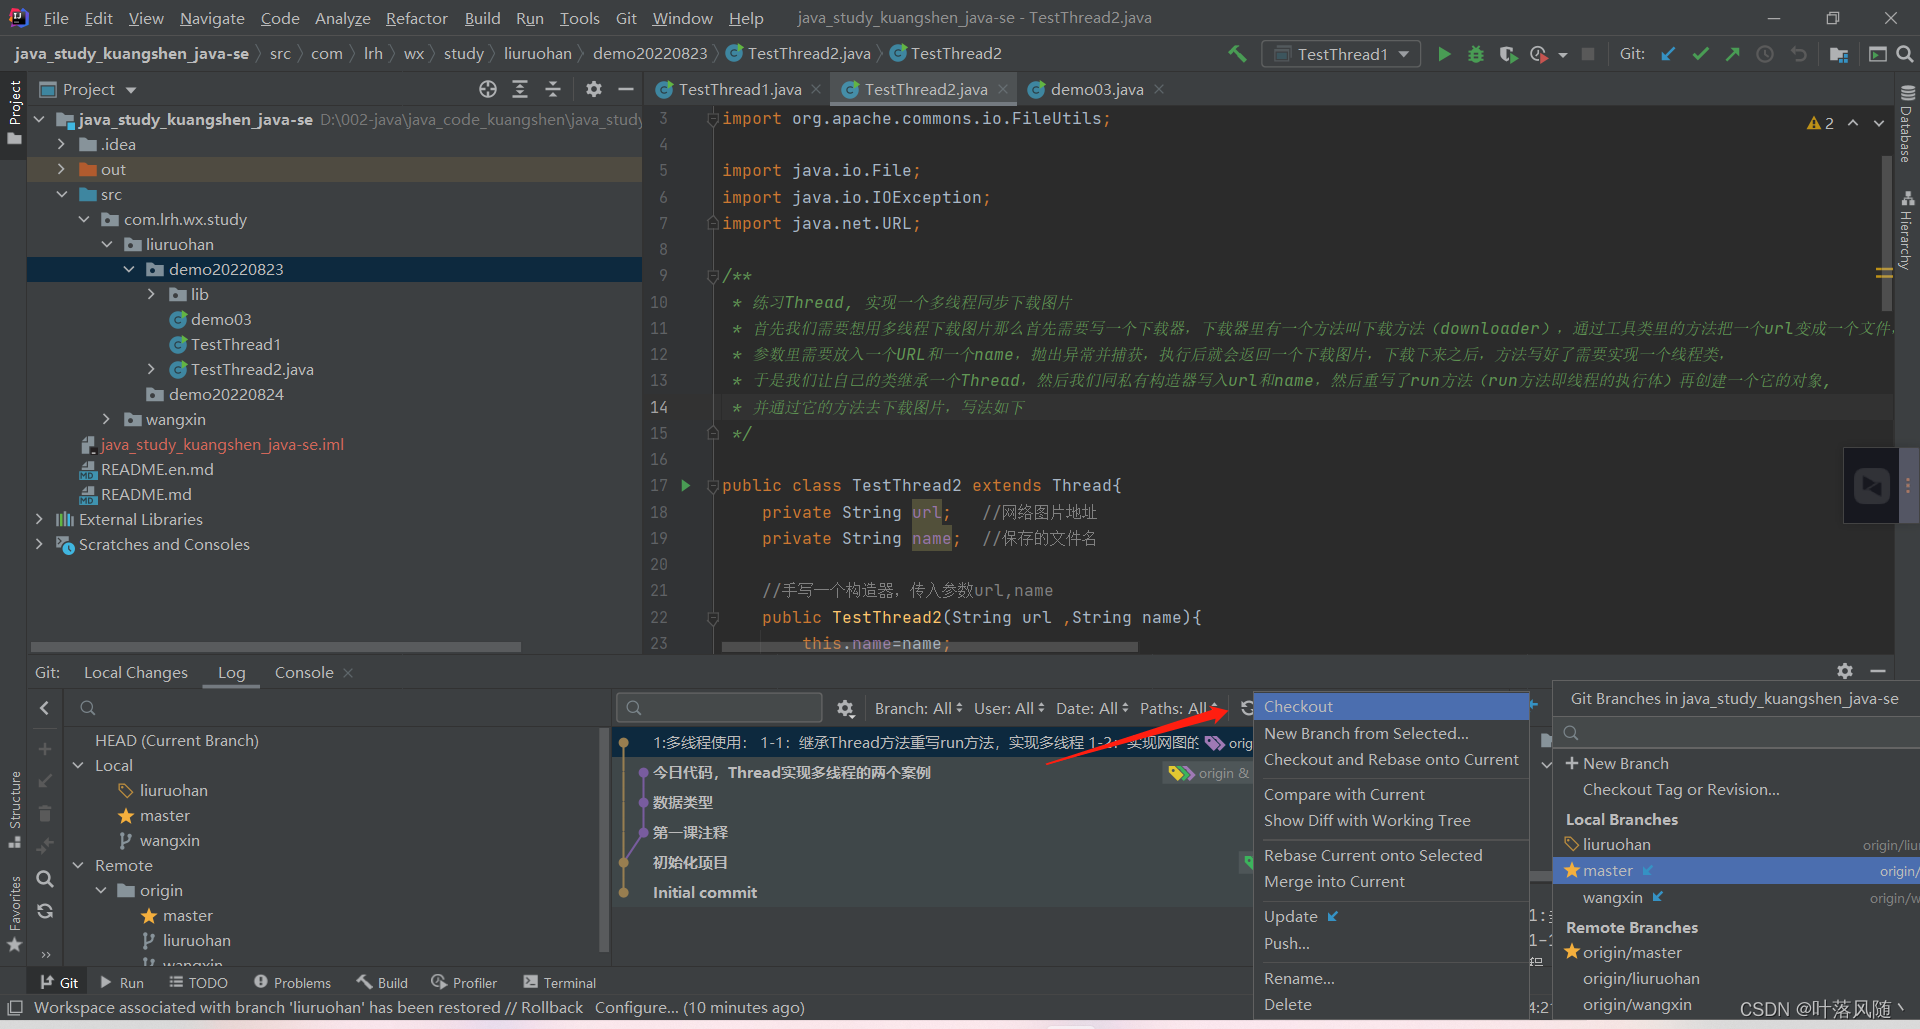Viewport: 1920px width, 1029px height.
Task: Choose Checkout from the branch context menu
Action: coord(1391,706)
